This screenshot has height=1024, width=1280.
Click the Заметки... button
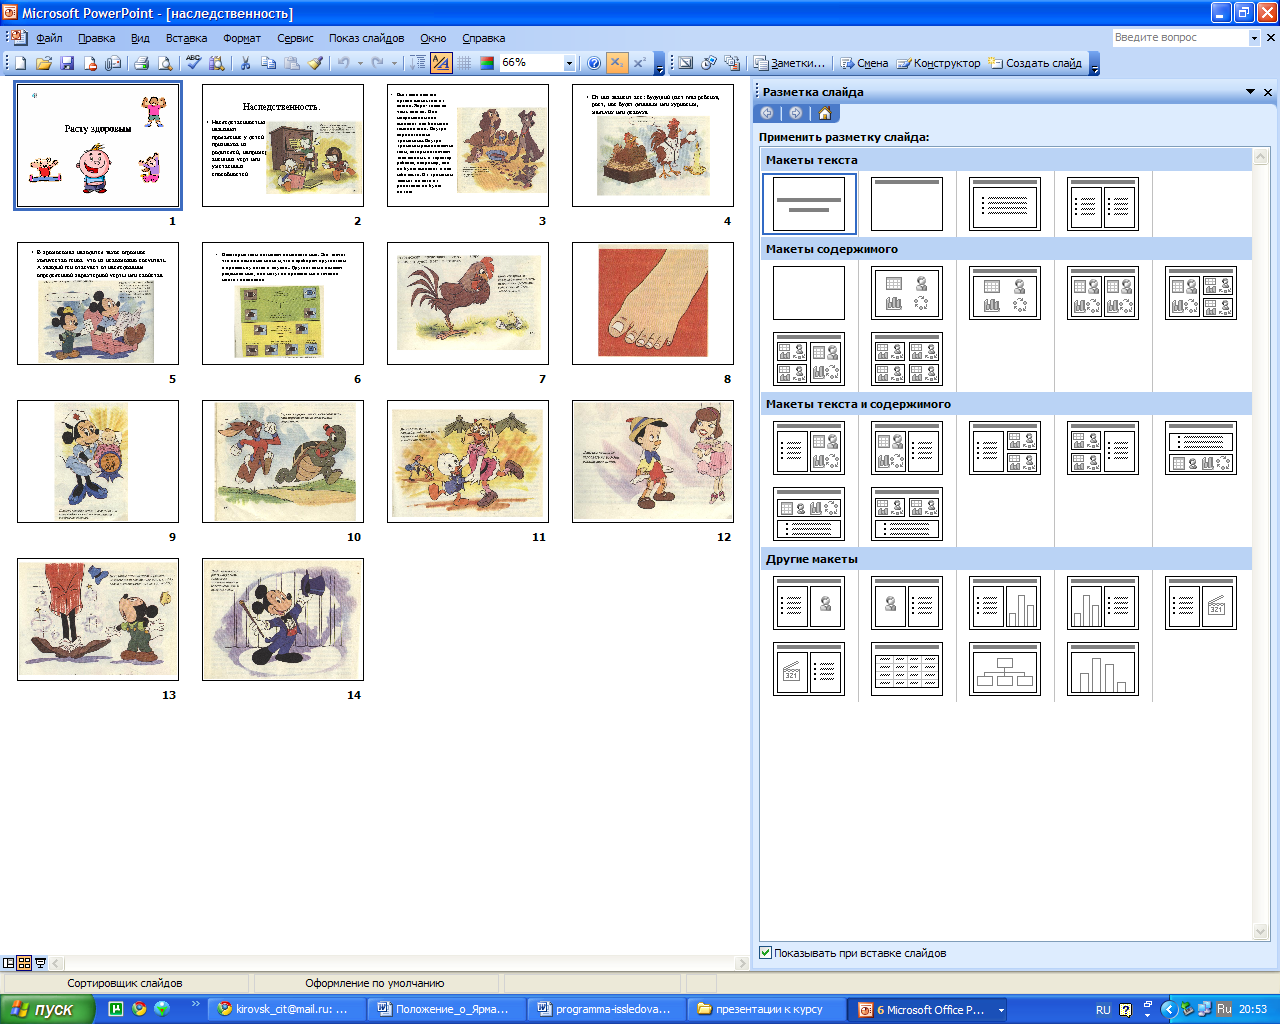(790, 63)
